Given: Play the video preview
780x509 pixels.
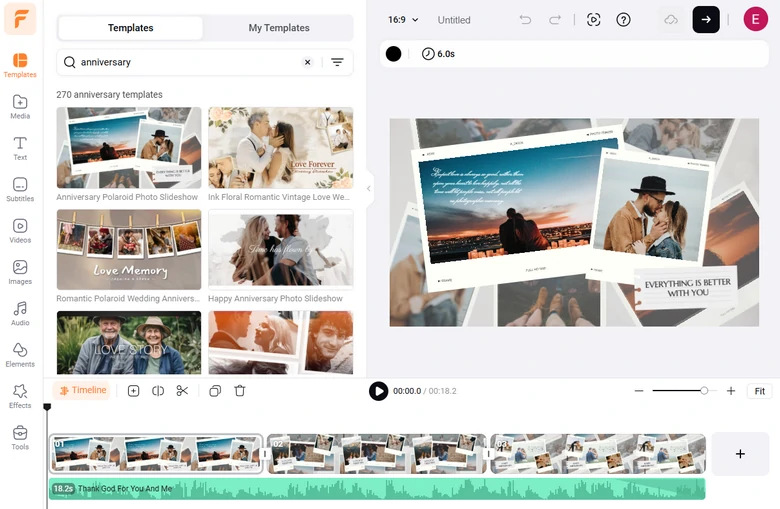Looking at the screenshot, I should click(379, 391).
